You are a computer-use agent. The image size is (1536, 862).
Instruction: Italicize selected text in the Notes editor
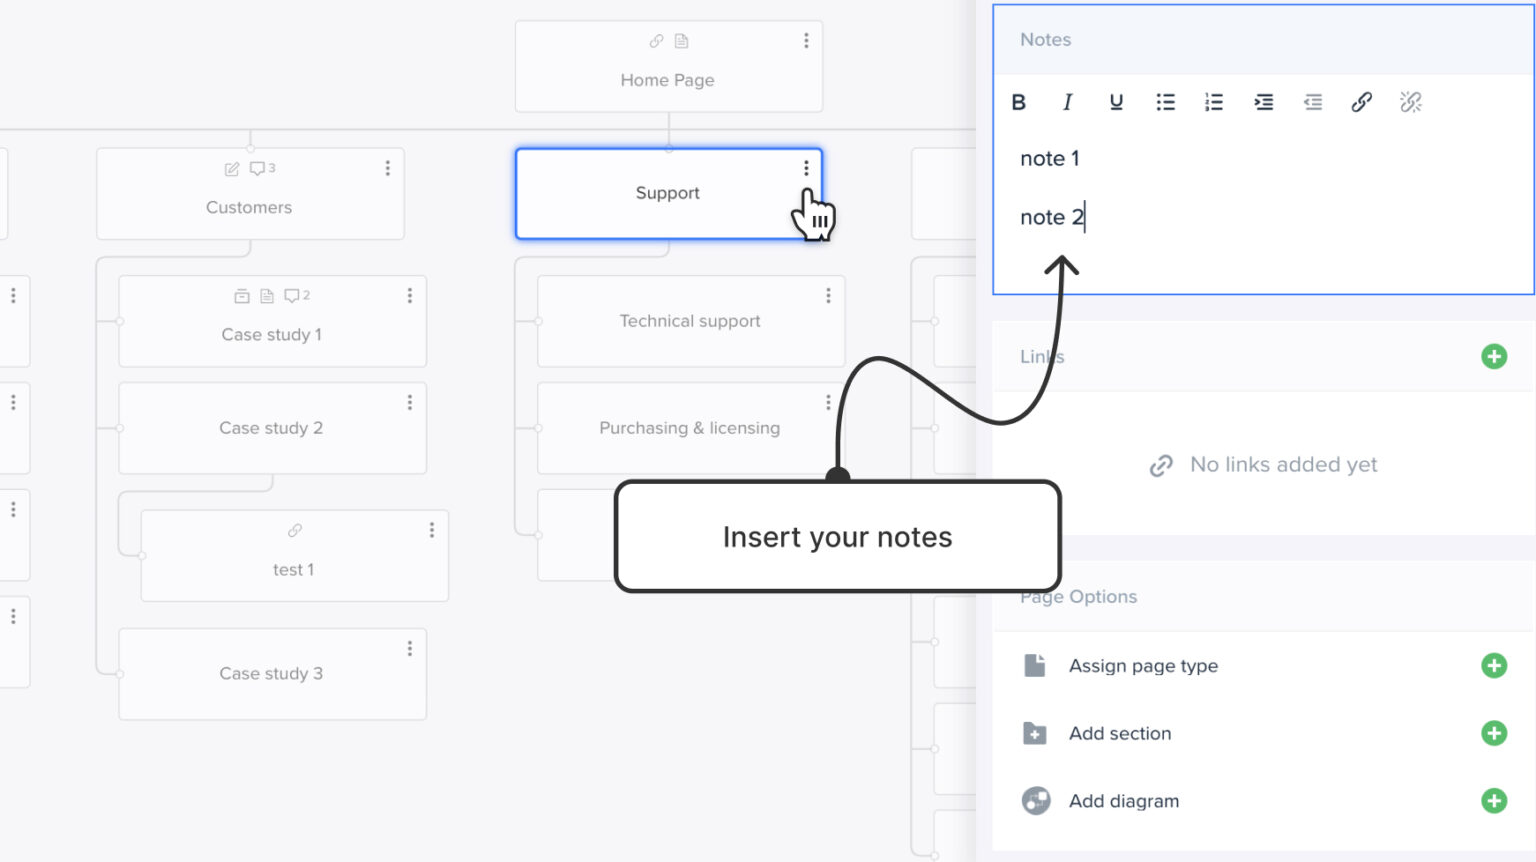1067,101
